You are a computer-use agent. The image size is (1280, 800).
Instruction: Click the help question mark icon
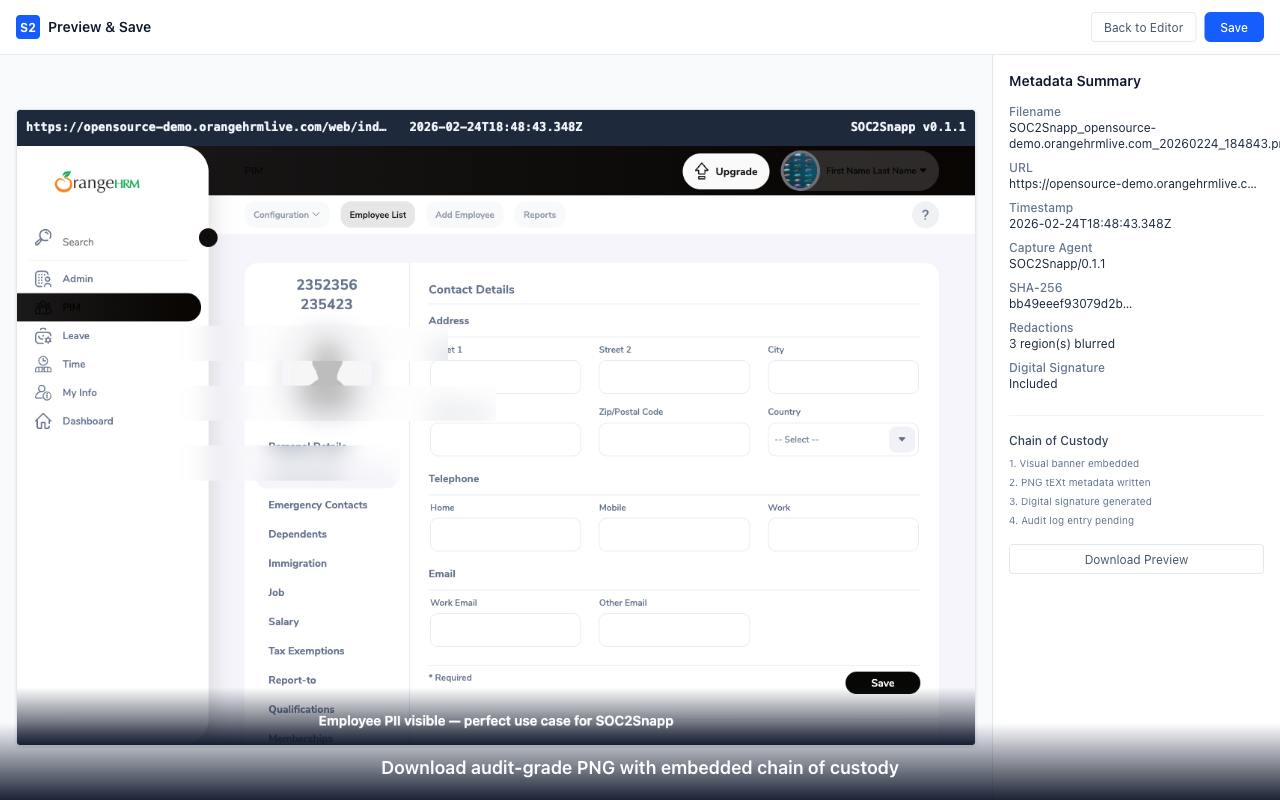(x=925, y=214)
